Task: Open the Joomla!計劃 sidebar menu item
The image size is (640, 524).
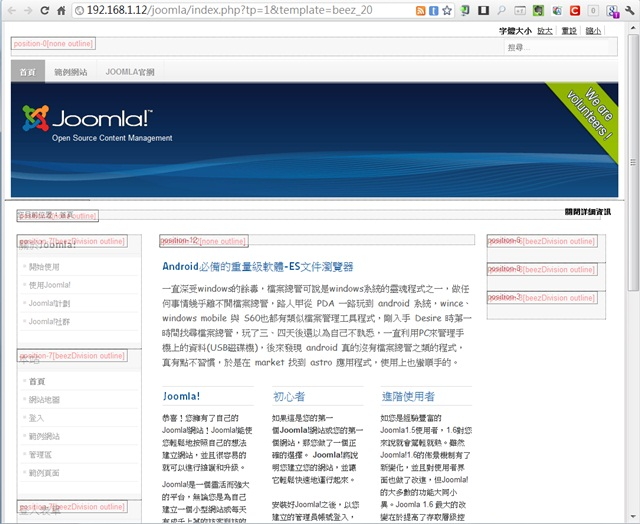Action: click(49, 303)
